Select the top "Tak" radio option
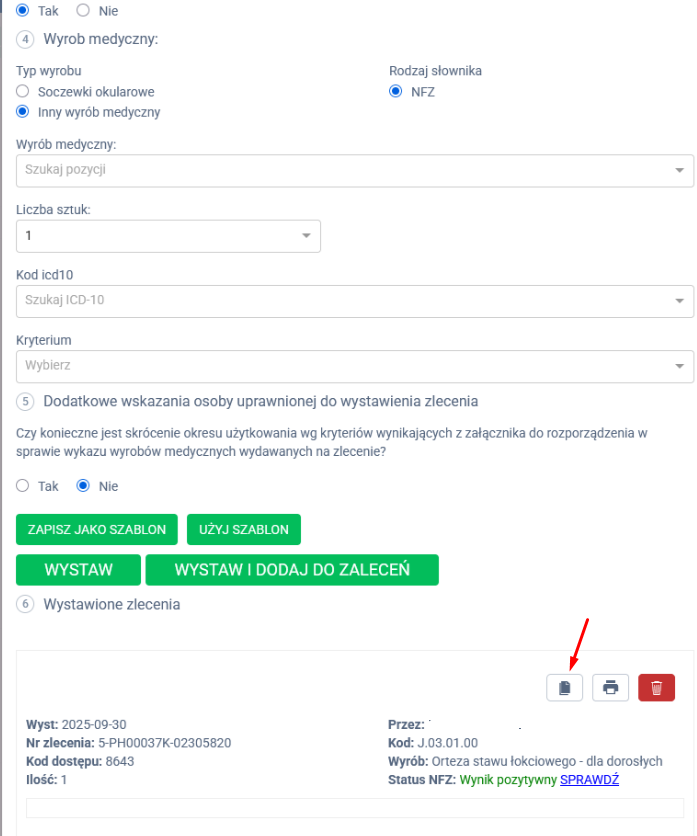 (x=23, y=9)
